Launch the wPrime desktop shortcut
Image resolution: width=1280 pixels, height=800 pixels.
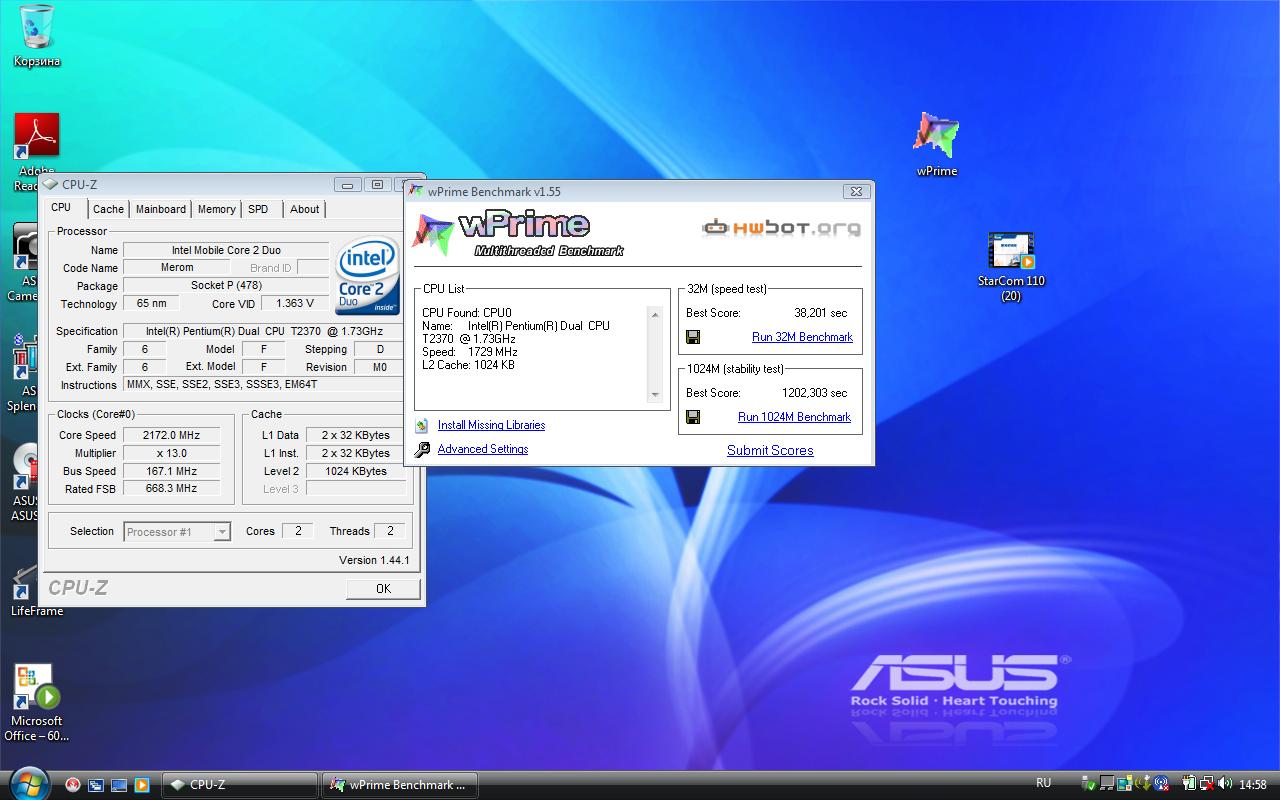point(937,144)
